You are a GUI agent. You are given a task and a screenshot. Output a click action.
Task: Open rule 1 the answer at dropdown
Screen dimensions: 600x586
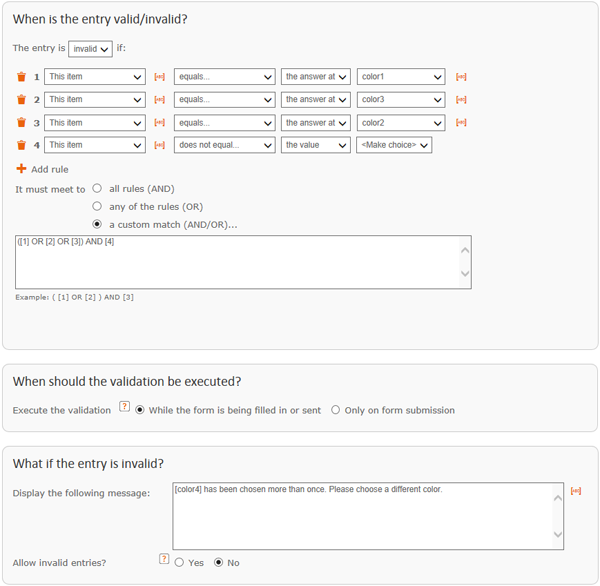pos(316,77)
